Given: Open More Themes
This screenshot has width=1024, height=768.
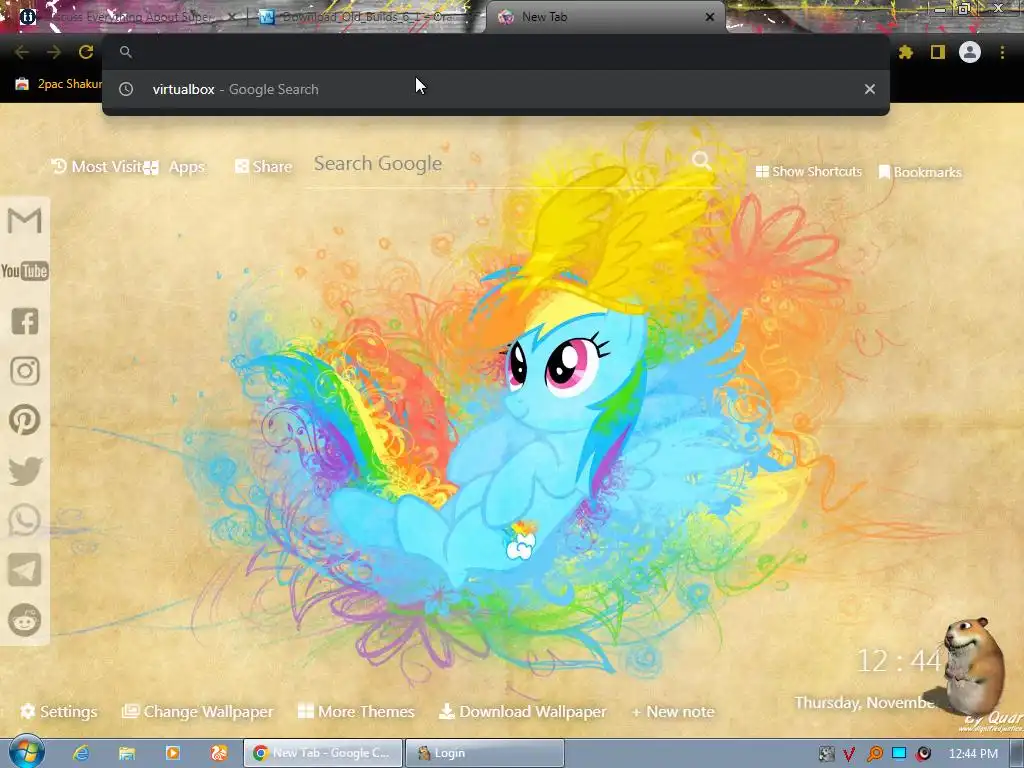Looking at the screenshot, I should [x=356, y=712].
